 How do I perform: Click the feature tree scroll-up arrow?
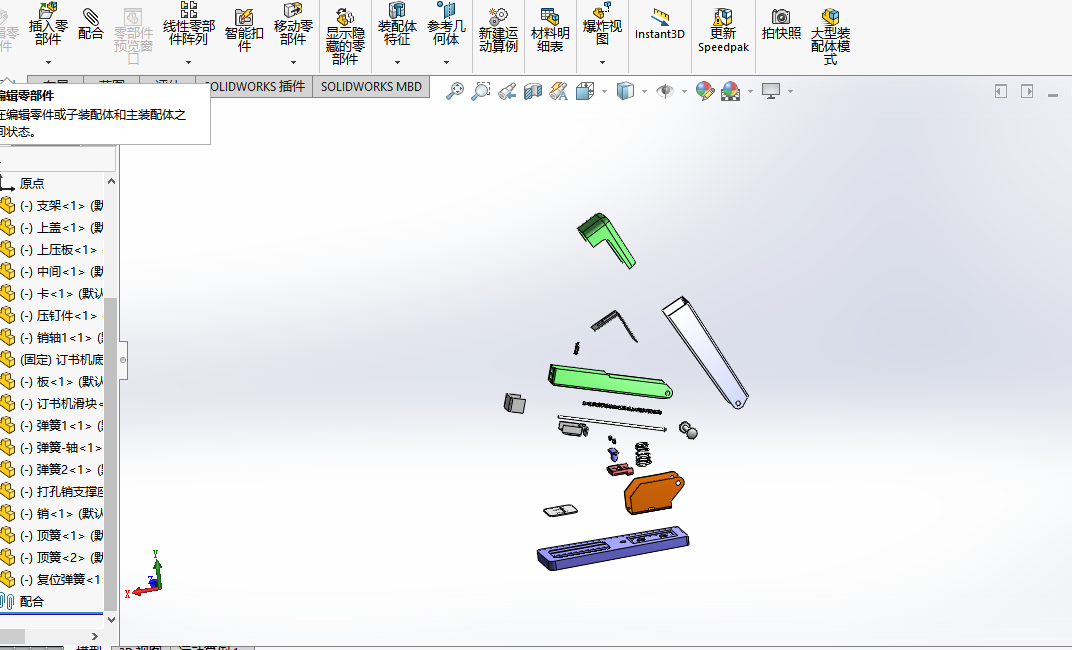[111, 182]
